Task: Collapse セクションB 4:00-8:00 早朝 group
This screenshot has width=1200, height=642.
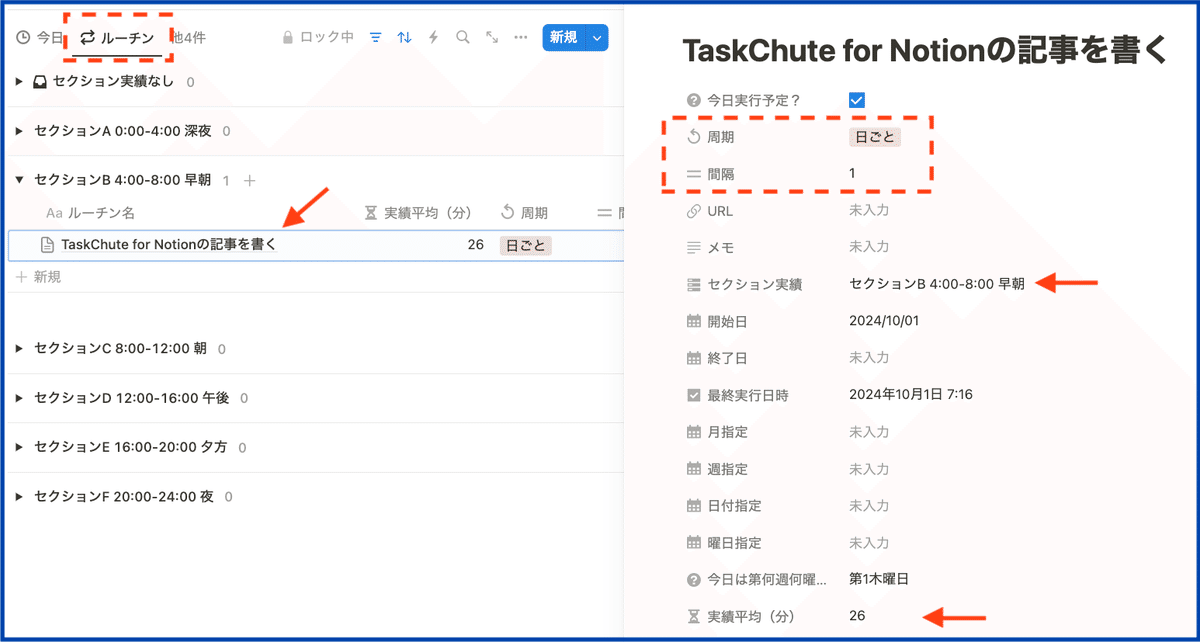Action: [19, 180]
